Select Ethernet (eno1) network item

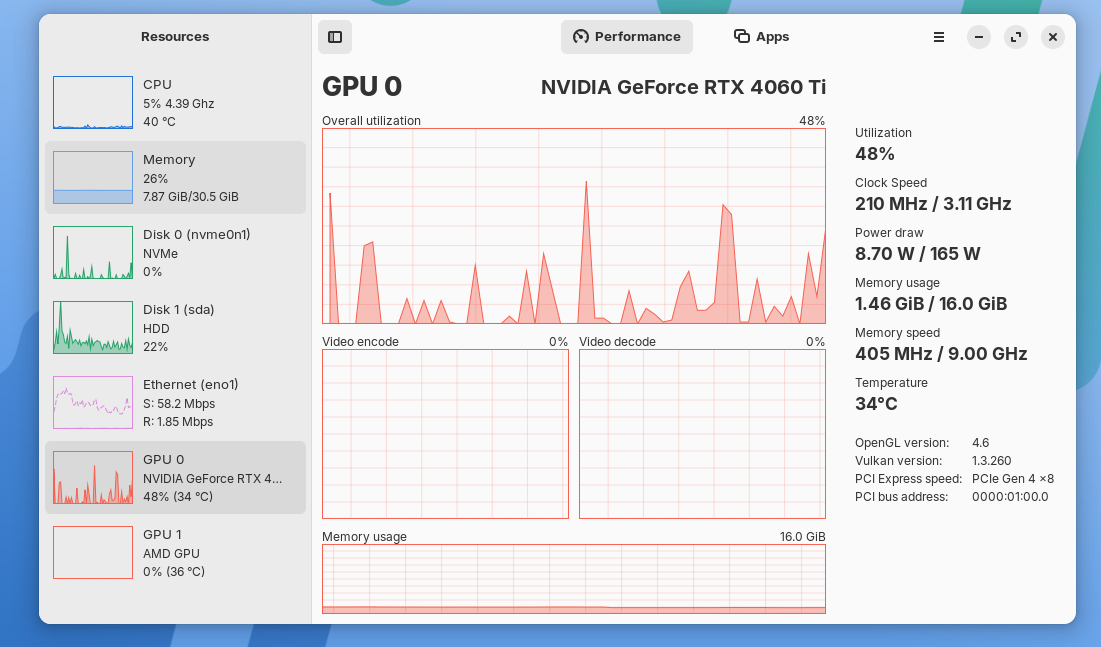click(x=175, y=403)
